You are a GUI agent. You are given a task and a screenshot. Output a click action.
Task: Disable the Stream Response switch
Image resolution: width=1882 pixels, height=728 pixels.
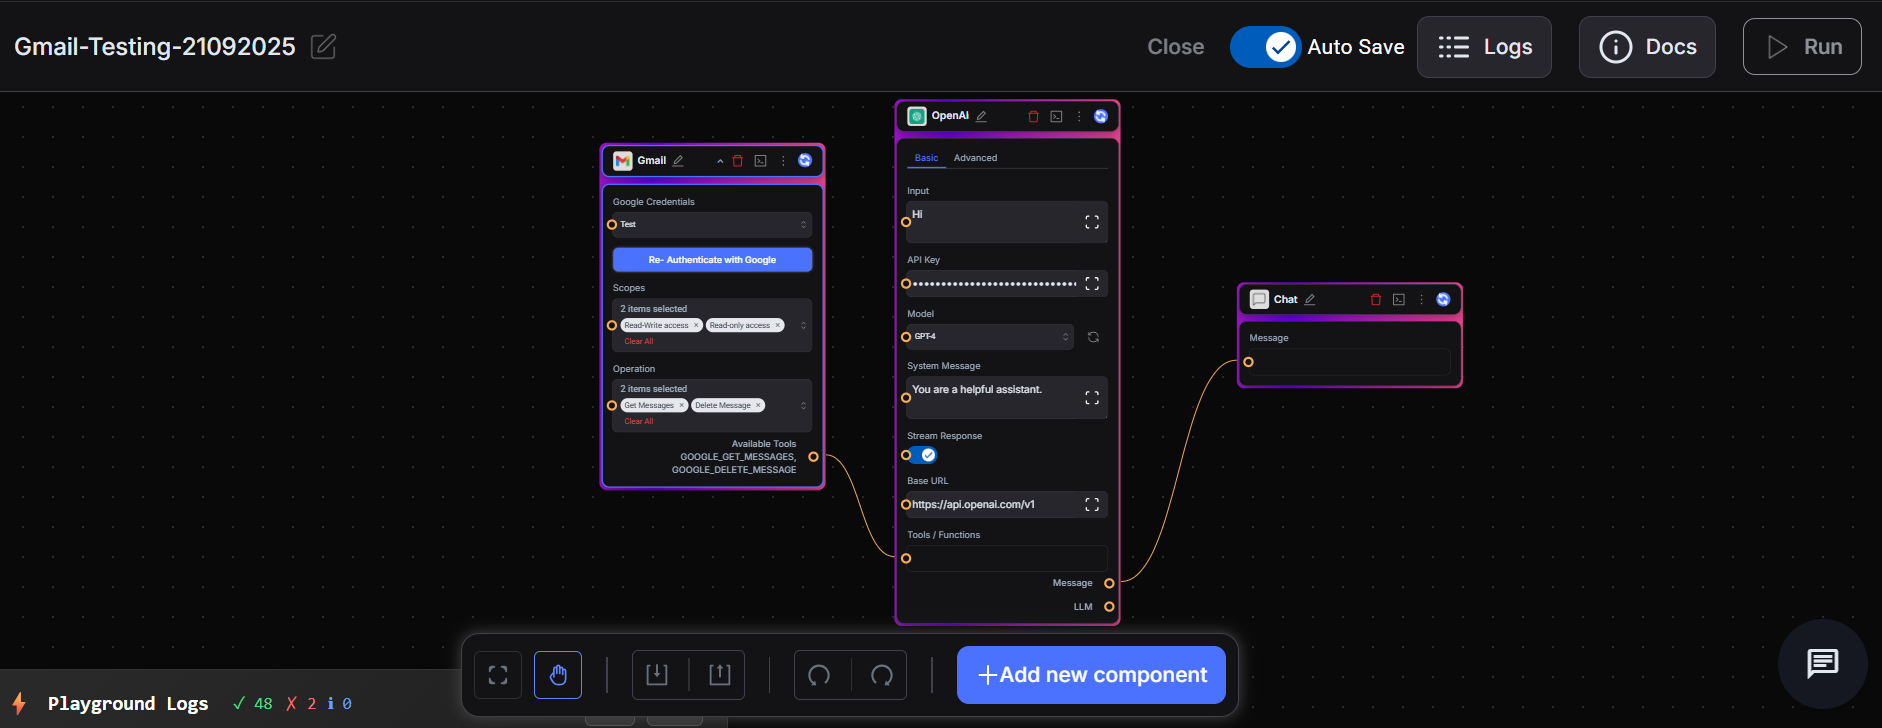click(922, 455)
